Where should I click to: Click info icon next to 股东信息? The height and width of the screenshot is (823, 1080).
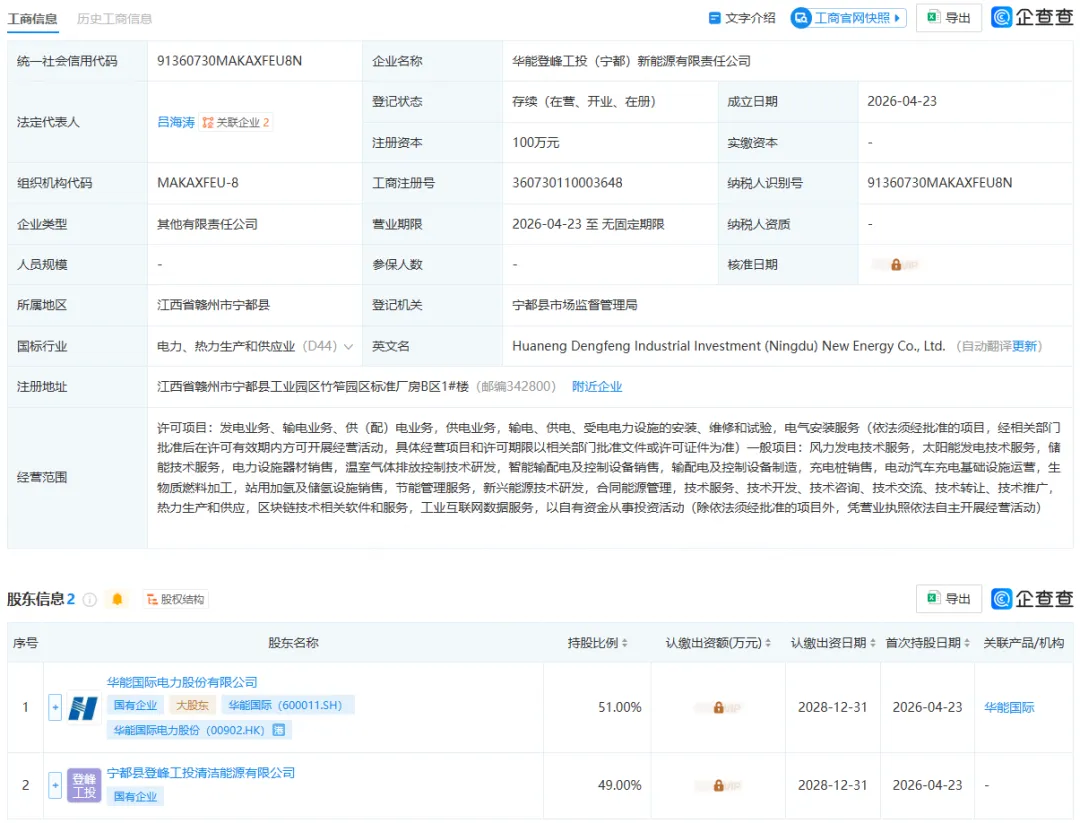click(90, 599)
